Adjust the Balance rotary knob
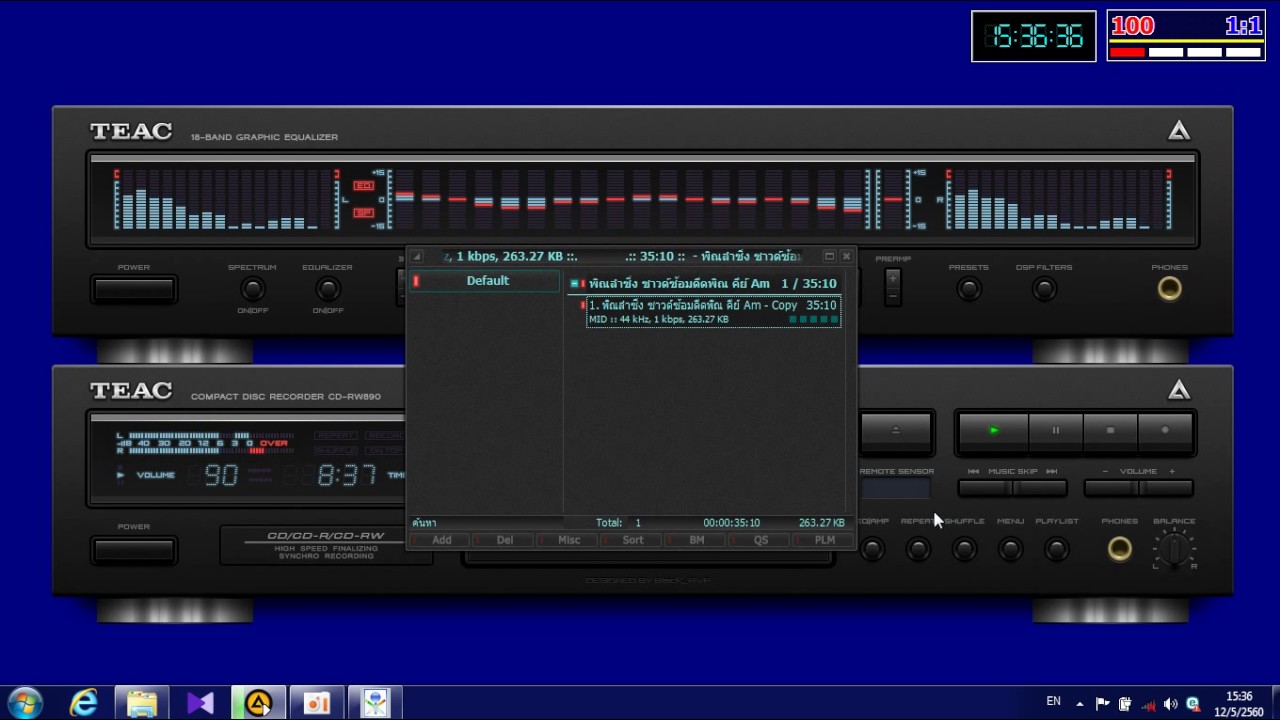The height and width of the screenshot is (720, 1280). tap(1174, 549)
